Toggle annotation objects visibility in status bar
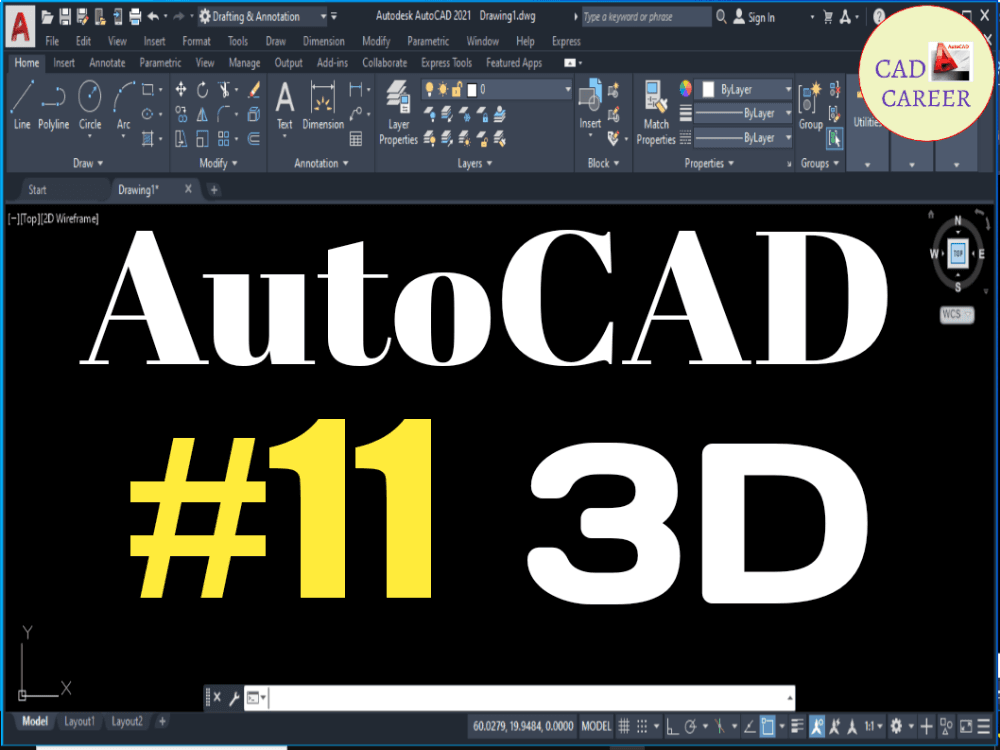Screen dimensions: 1000x750 point(816,726)
